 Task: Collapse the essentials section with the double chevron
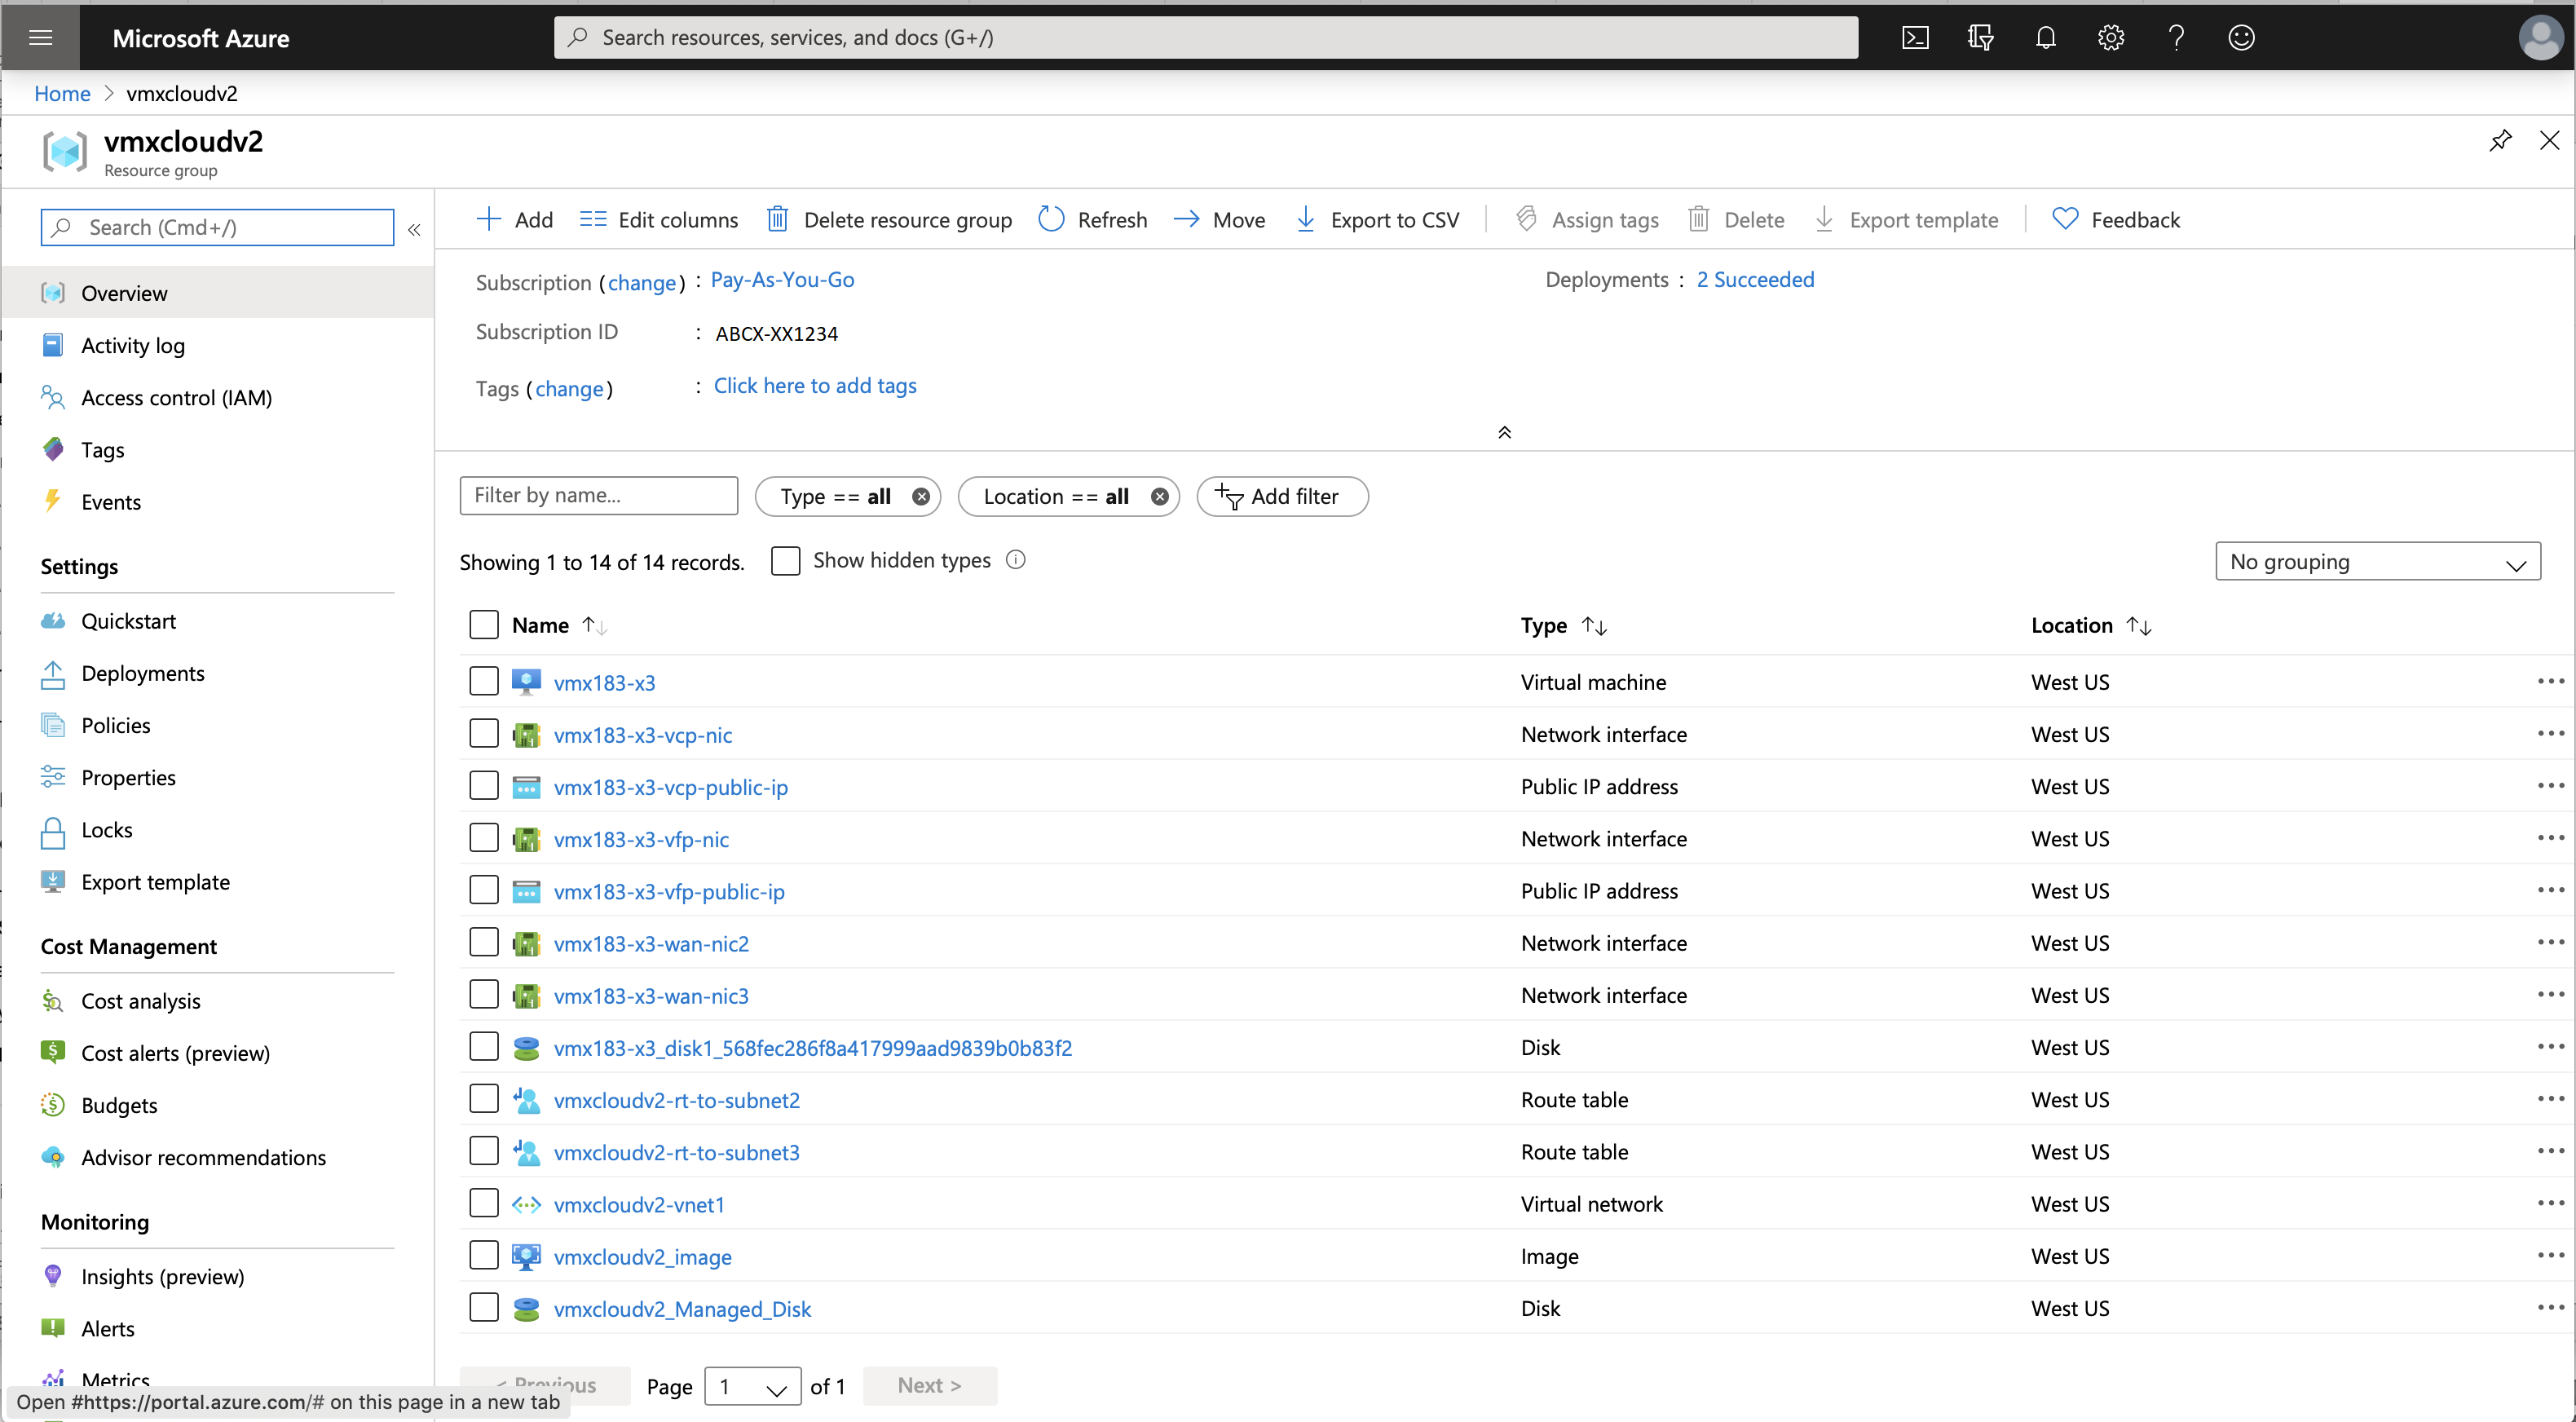pyautogui.click(x=1504, y=432)
